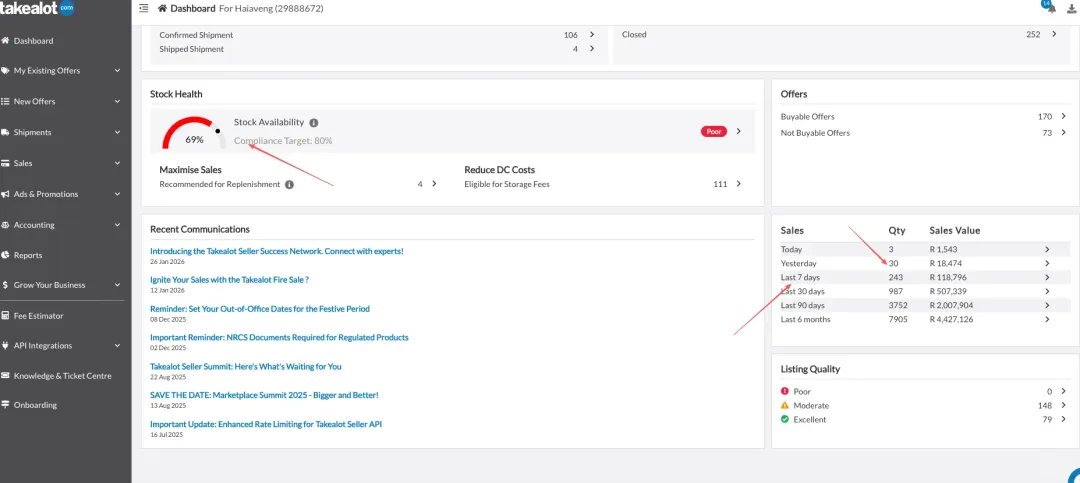Click the pie chart icon for Reports
The image size is (1080, 483).
pyautogui.click(x=6, y=255)
